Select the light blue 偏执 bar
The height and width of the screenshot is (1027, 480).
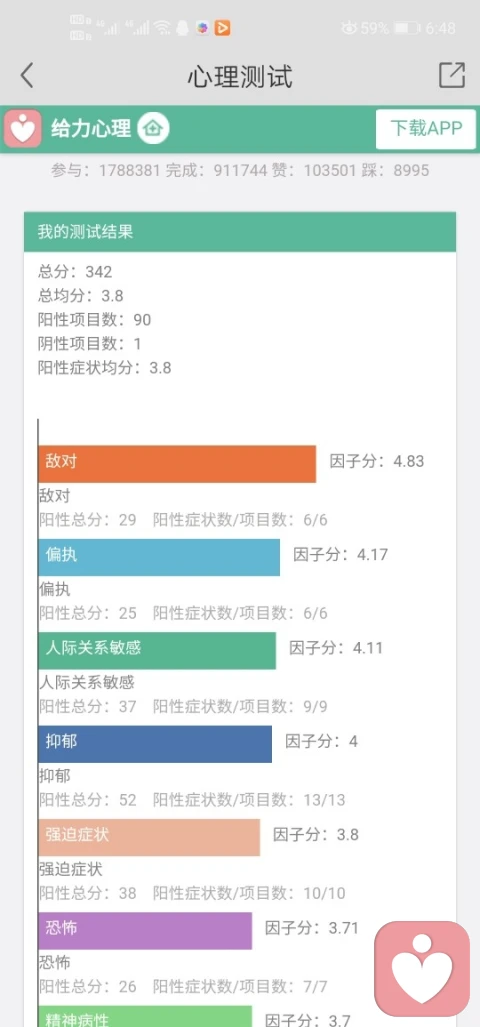point(159,557)
